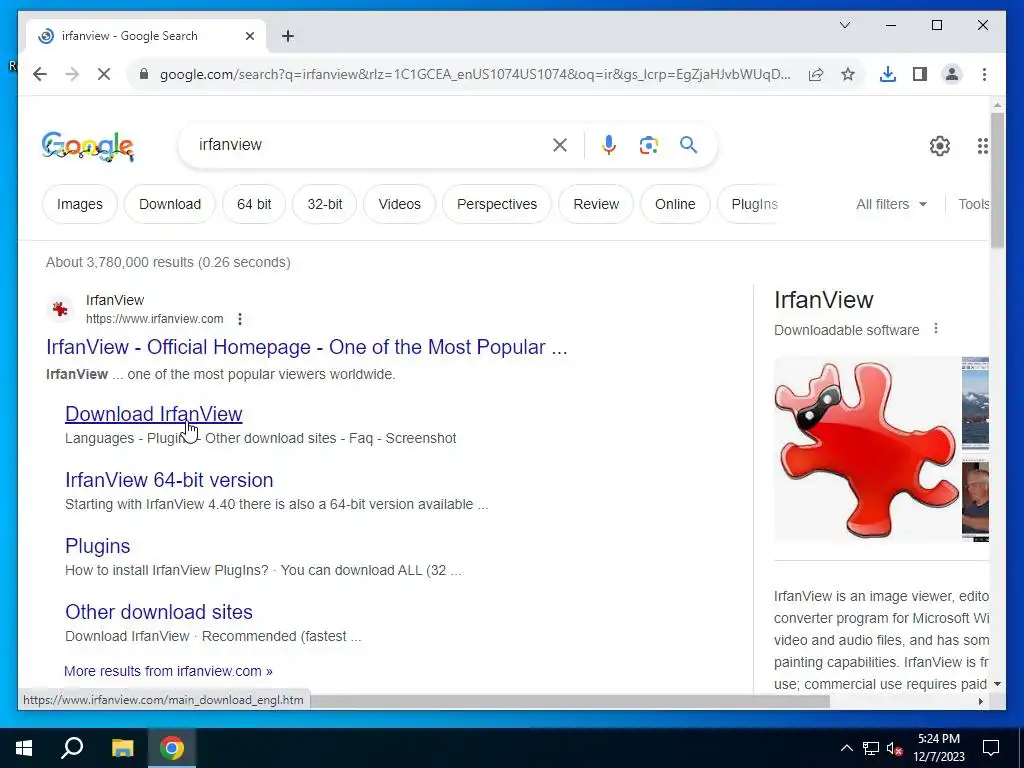Viewport: 1024px width, 768px height.
Task: Open Chrome three-dot menu
Action: (984, 74)
